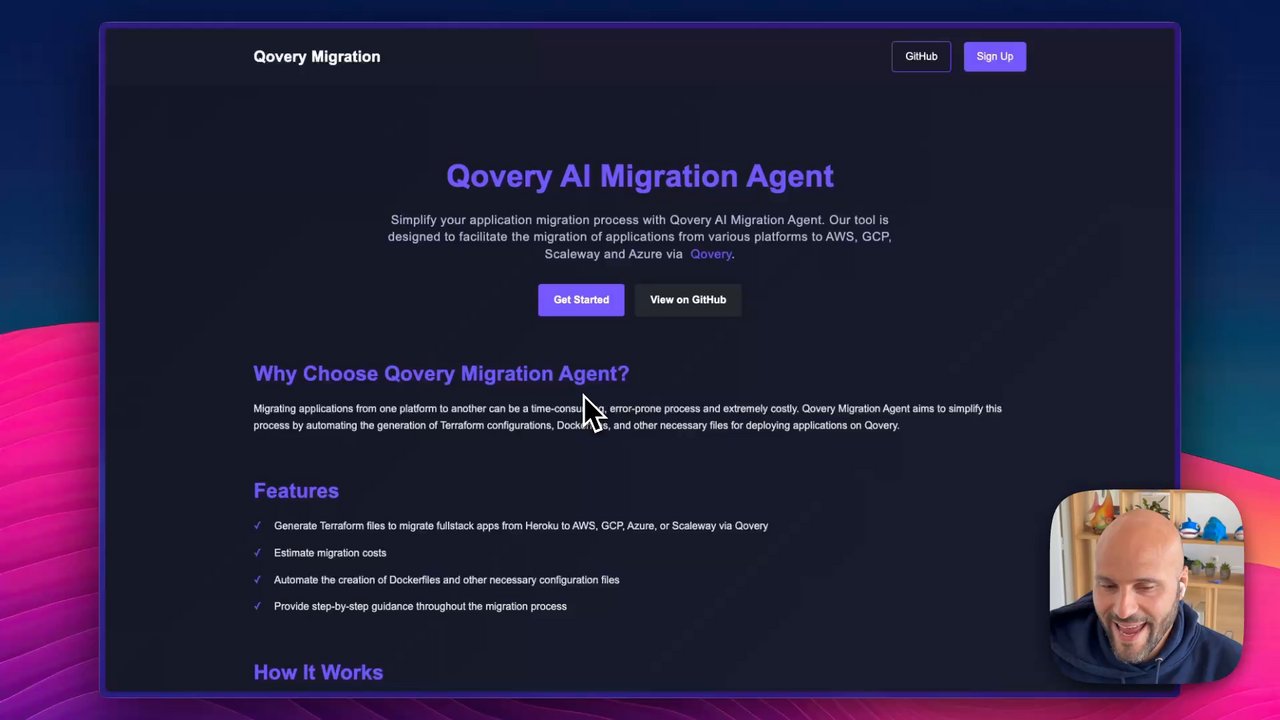The width and height of the screenshot is (1280, 720).
Task: Click checkmark beside Estimate migration costs
Action: (257, 553)
